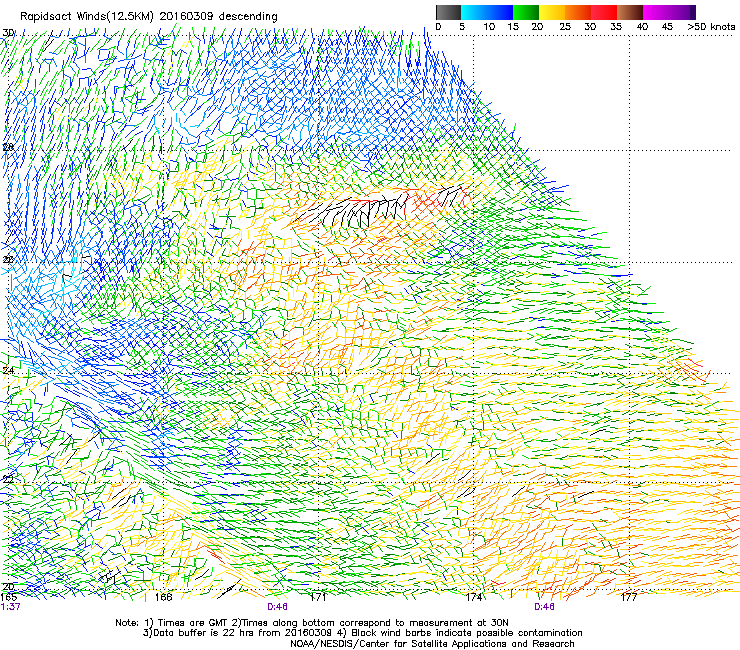Viewport: 740px width, 650px height.
Task: Click the 'NOAA/NESDIS/Center for Satellite Applications and Research' credit
Action: pos(432,643)
